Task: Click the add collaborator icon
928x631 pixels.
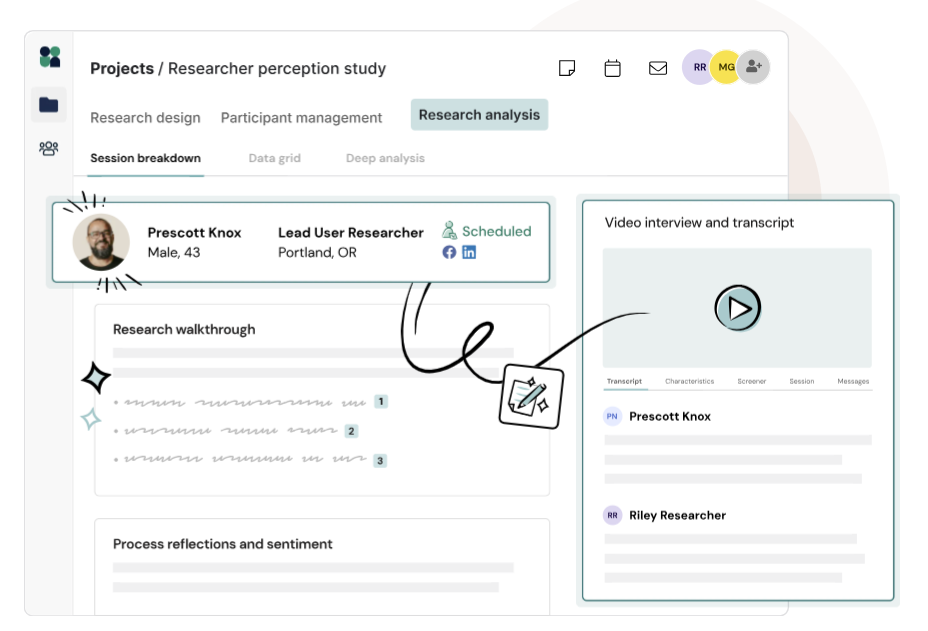Action: (754, 67)
